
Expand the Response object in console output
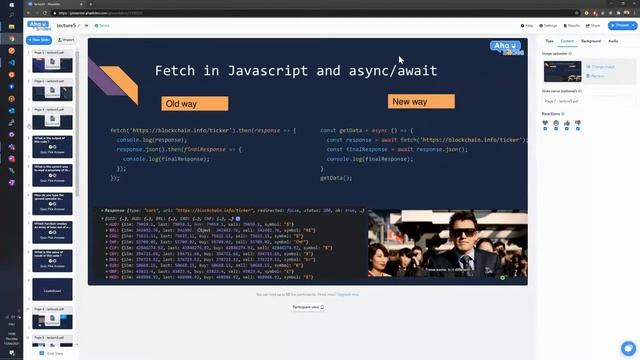tap(102, 211)
